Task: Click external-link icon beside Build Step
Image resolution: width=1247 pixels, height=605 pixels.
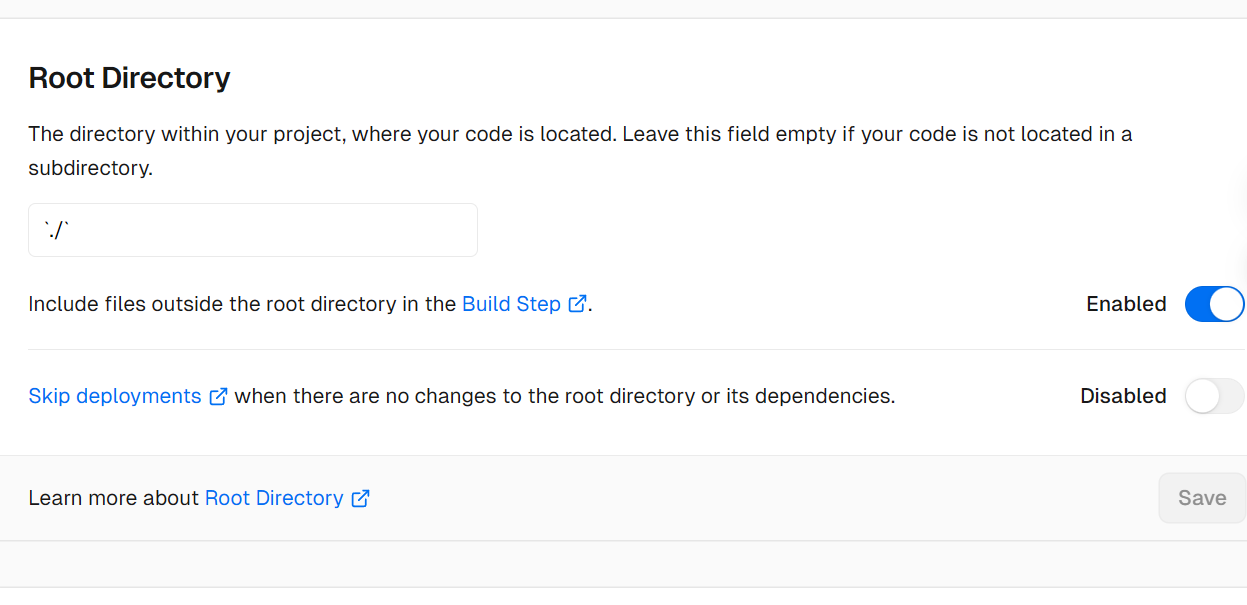Action: [577, 304]
